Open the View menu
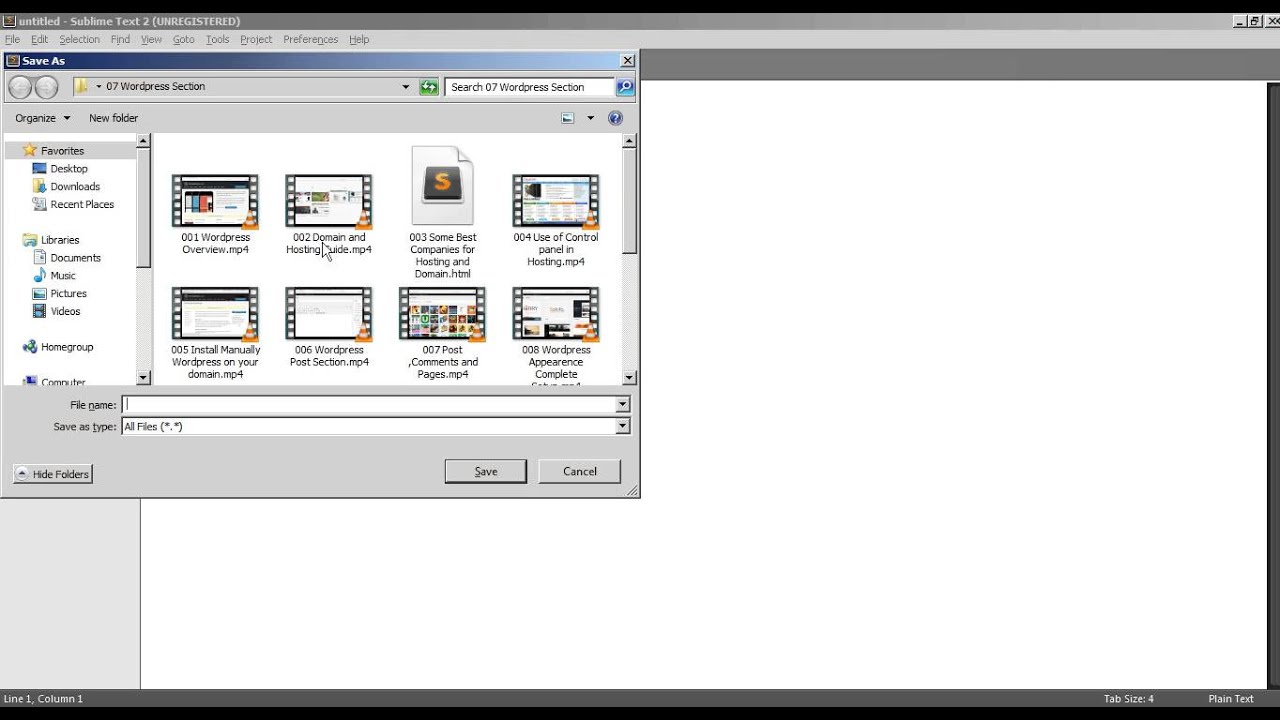This screenshot has width=1280, height=720. [x=151, y=39]
